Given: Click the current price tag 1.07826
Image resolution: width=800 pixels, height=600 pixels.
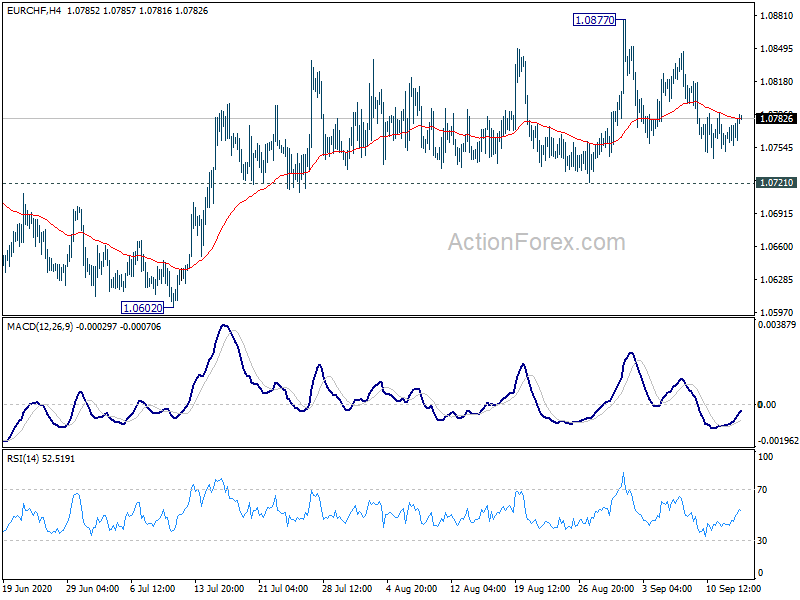Looking at the screenshot, I should (777, 118).
